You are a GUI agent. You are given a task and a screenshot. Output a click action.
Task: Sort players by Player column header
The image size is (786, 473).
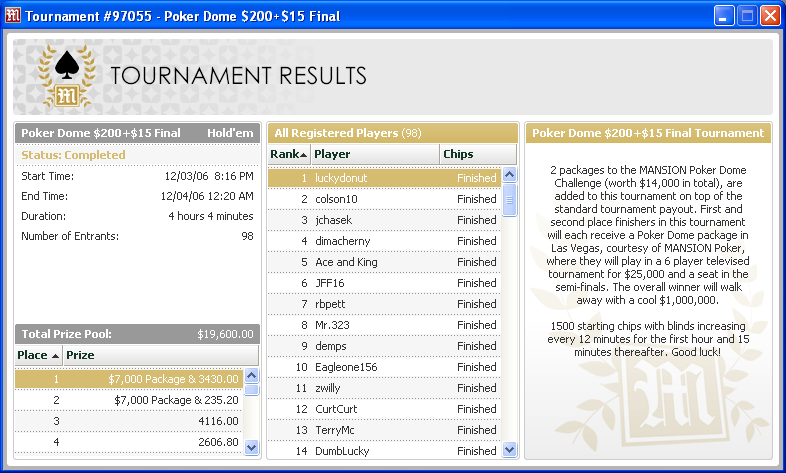[x=375, y=154]
